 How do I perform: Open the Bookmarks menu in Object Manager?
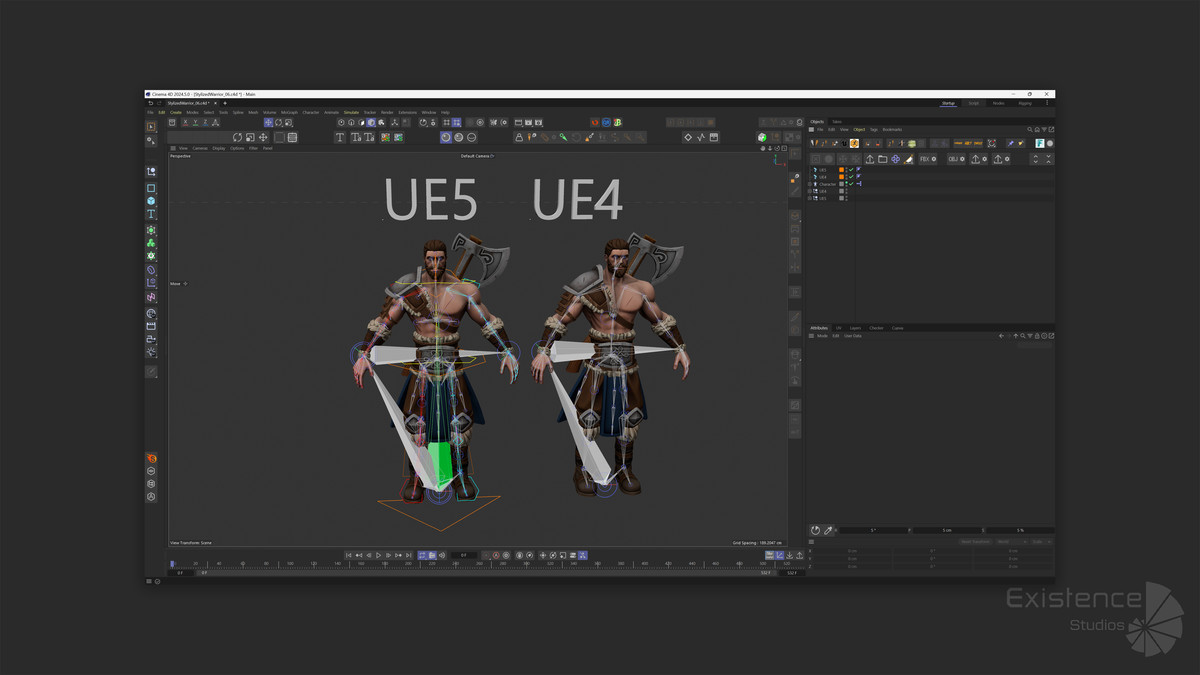892,129
